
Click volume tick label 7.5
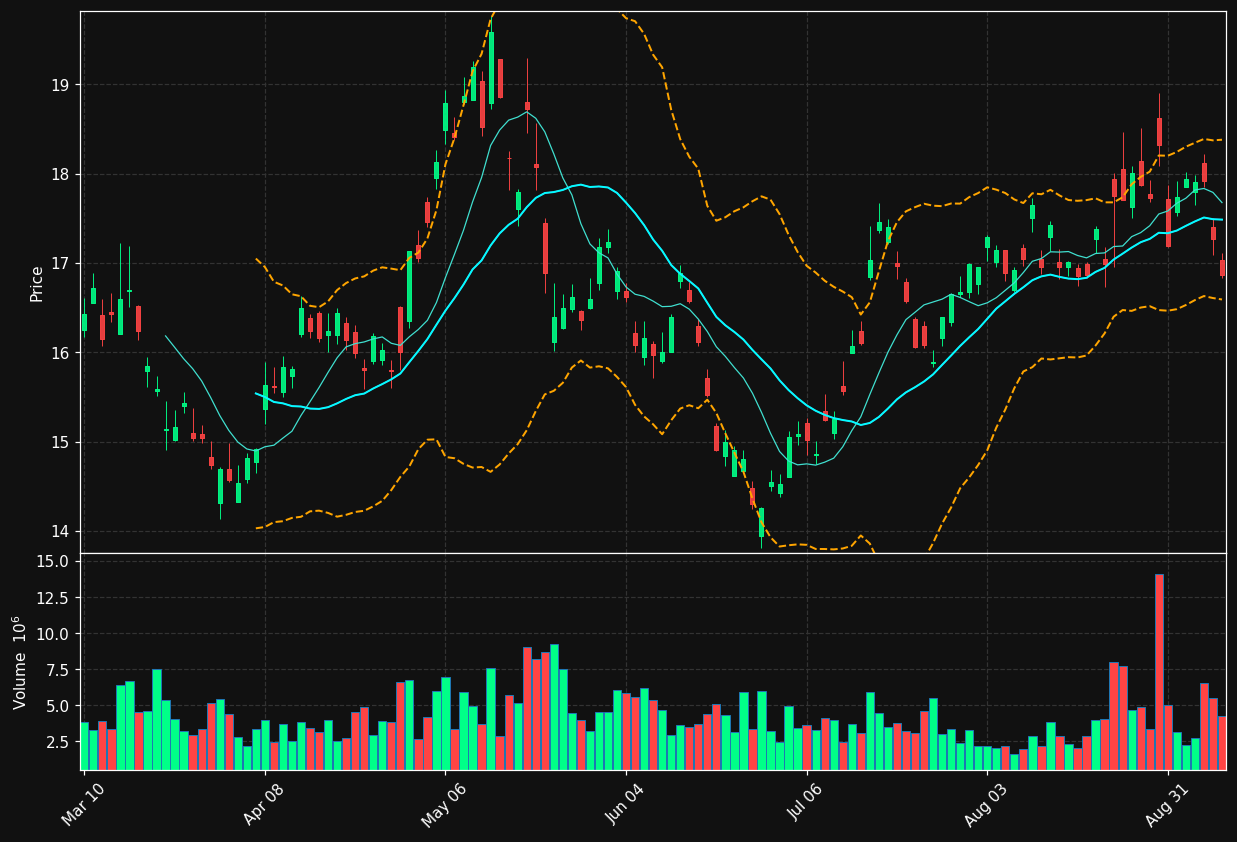(57, 670)
